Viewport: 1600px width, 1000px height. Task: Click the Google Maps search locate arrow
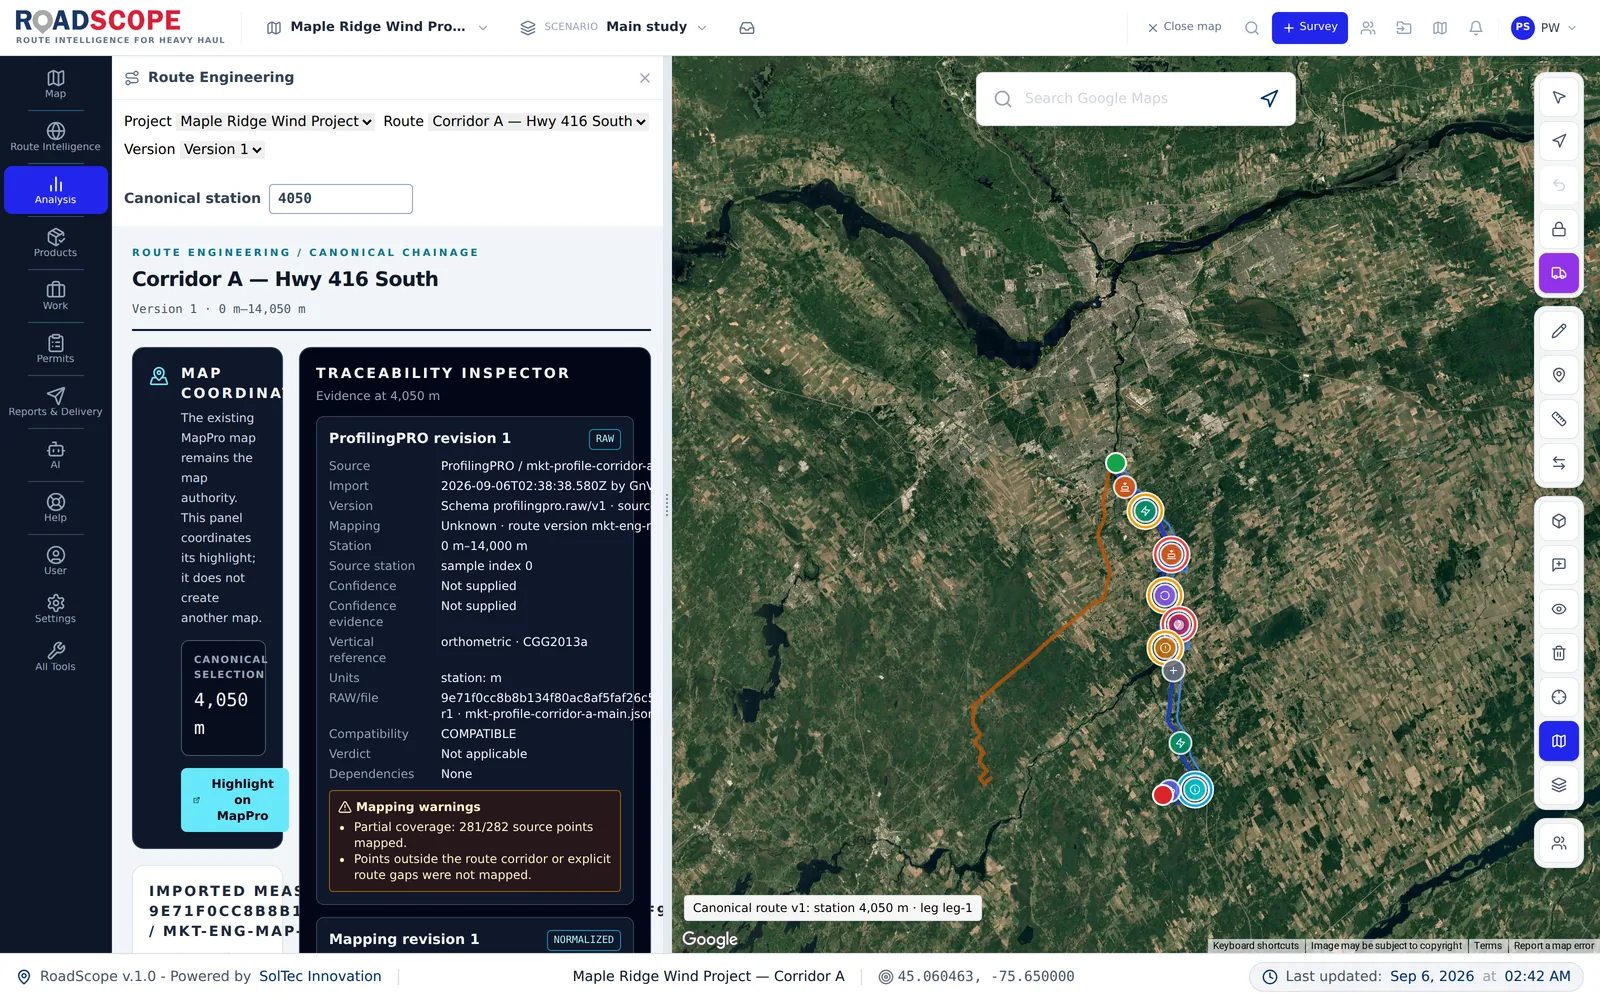pyautogui.click(x=1269, y=98)
